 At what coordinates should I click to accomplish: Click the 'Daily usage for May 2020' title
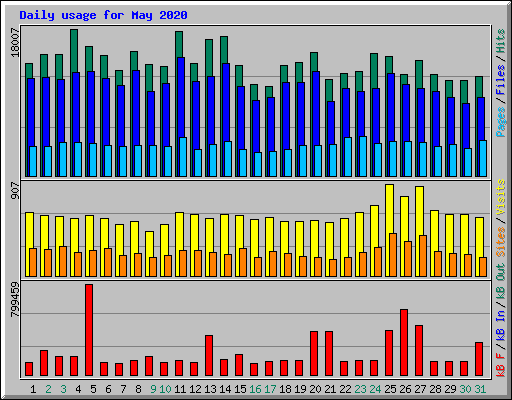tap(103, 15)
